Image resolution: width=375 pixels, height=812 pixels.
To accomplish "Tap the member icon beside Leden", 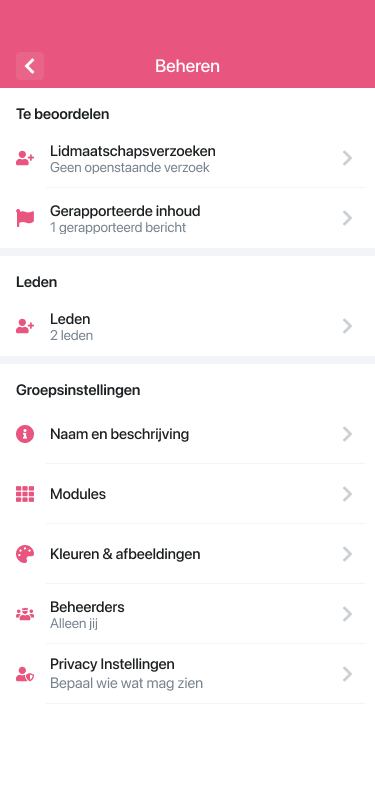I will (25, 326).
